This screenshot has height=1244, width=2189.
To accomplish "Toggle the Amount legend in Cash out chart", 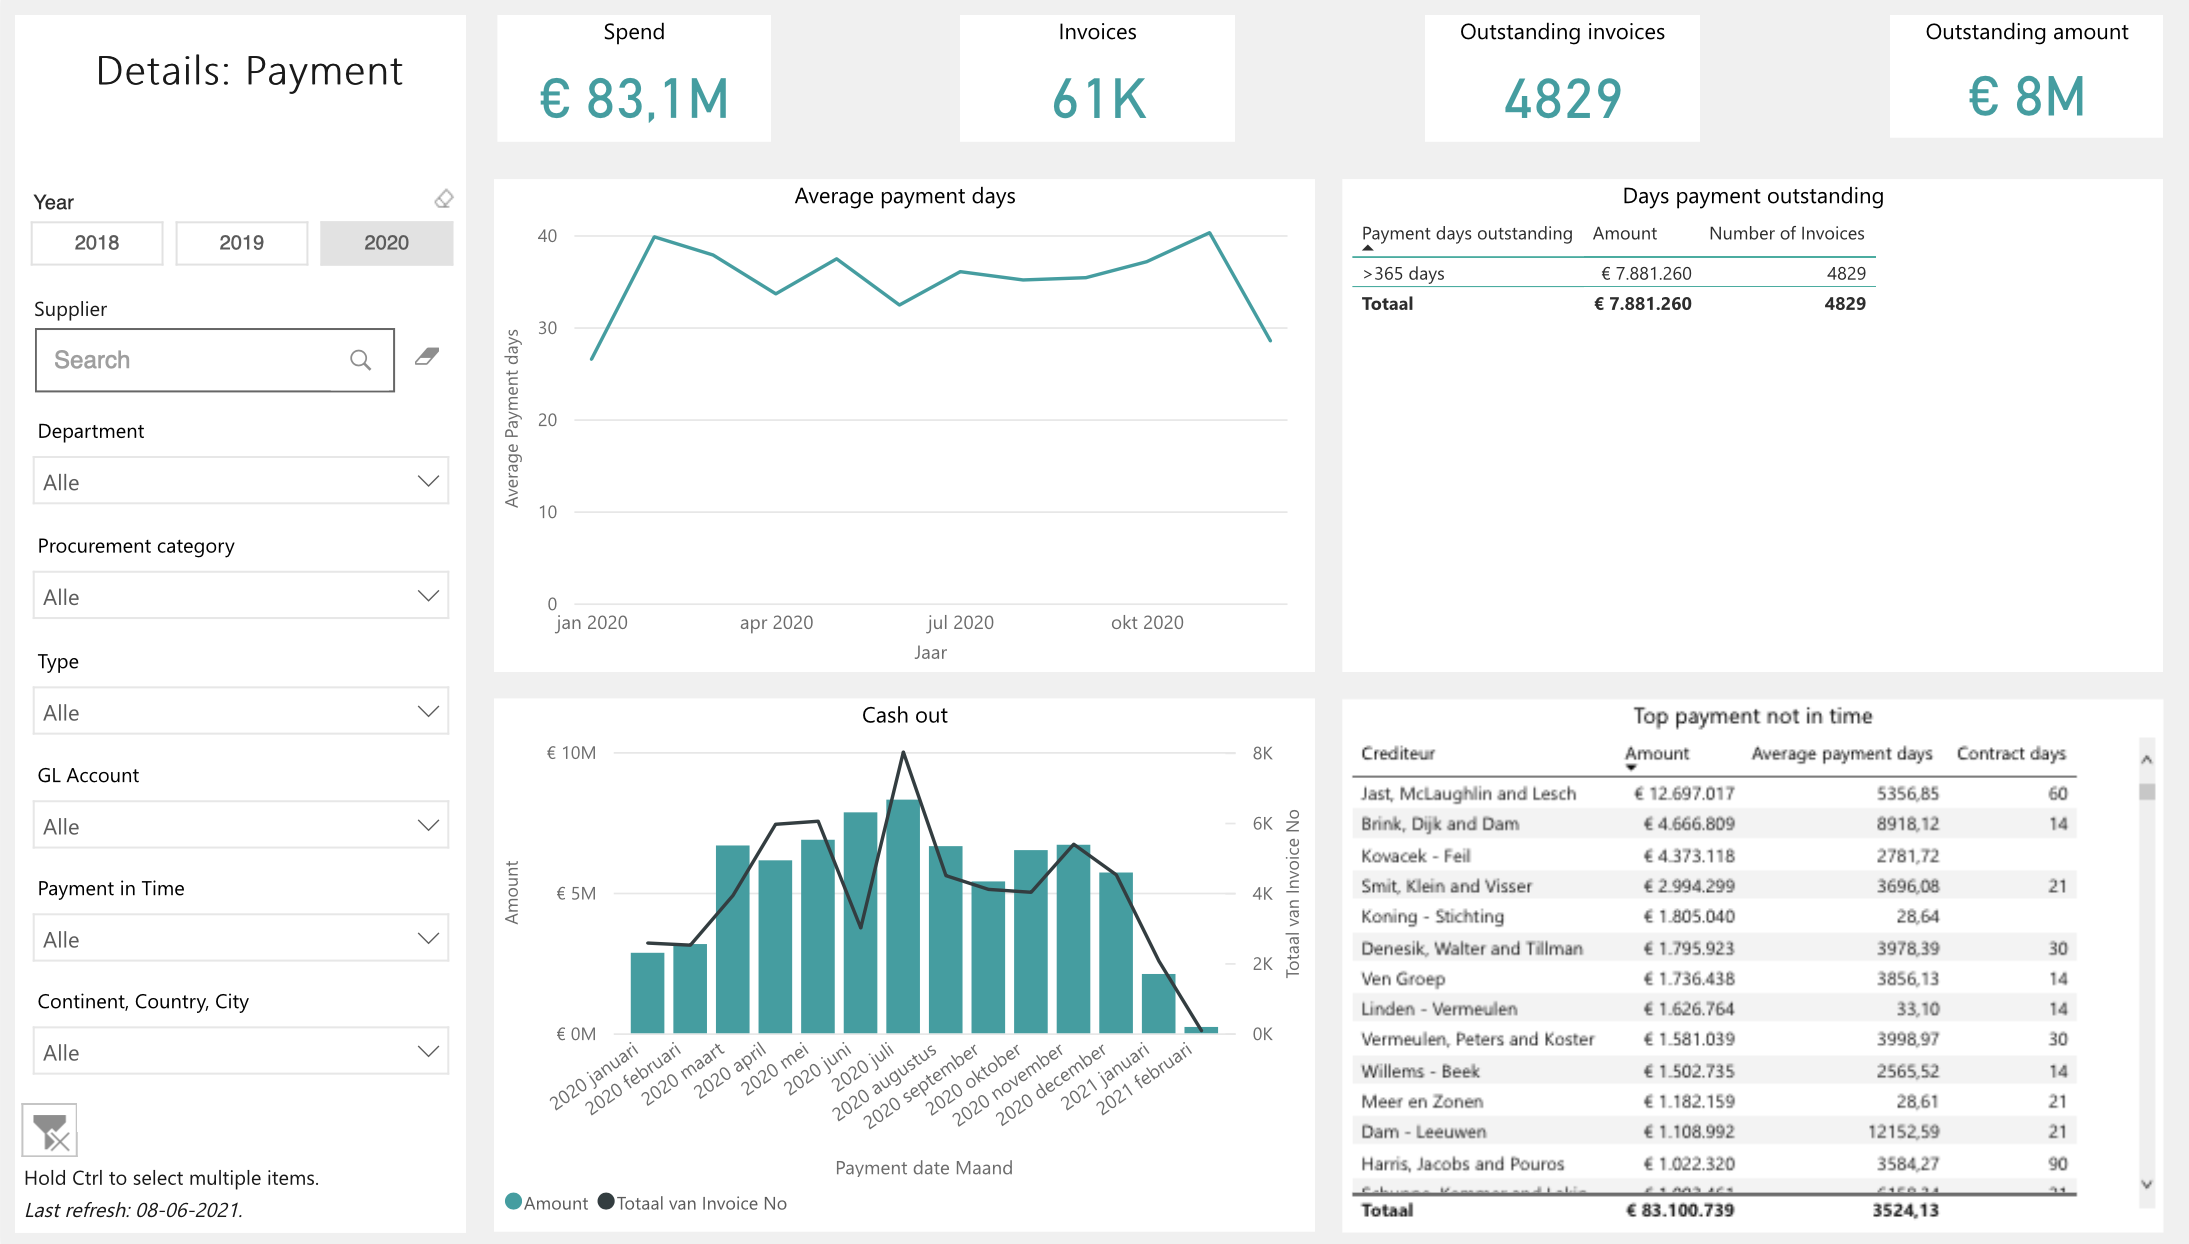I will pos(545,1202).
